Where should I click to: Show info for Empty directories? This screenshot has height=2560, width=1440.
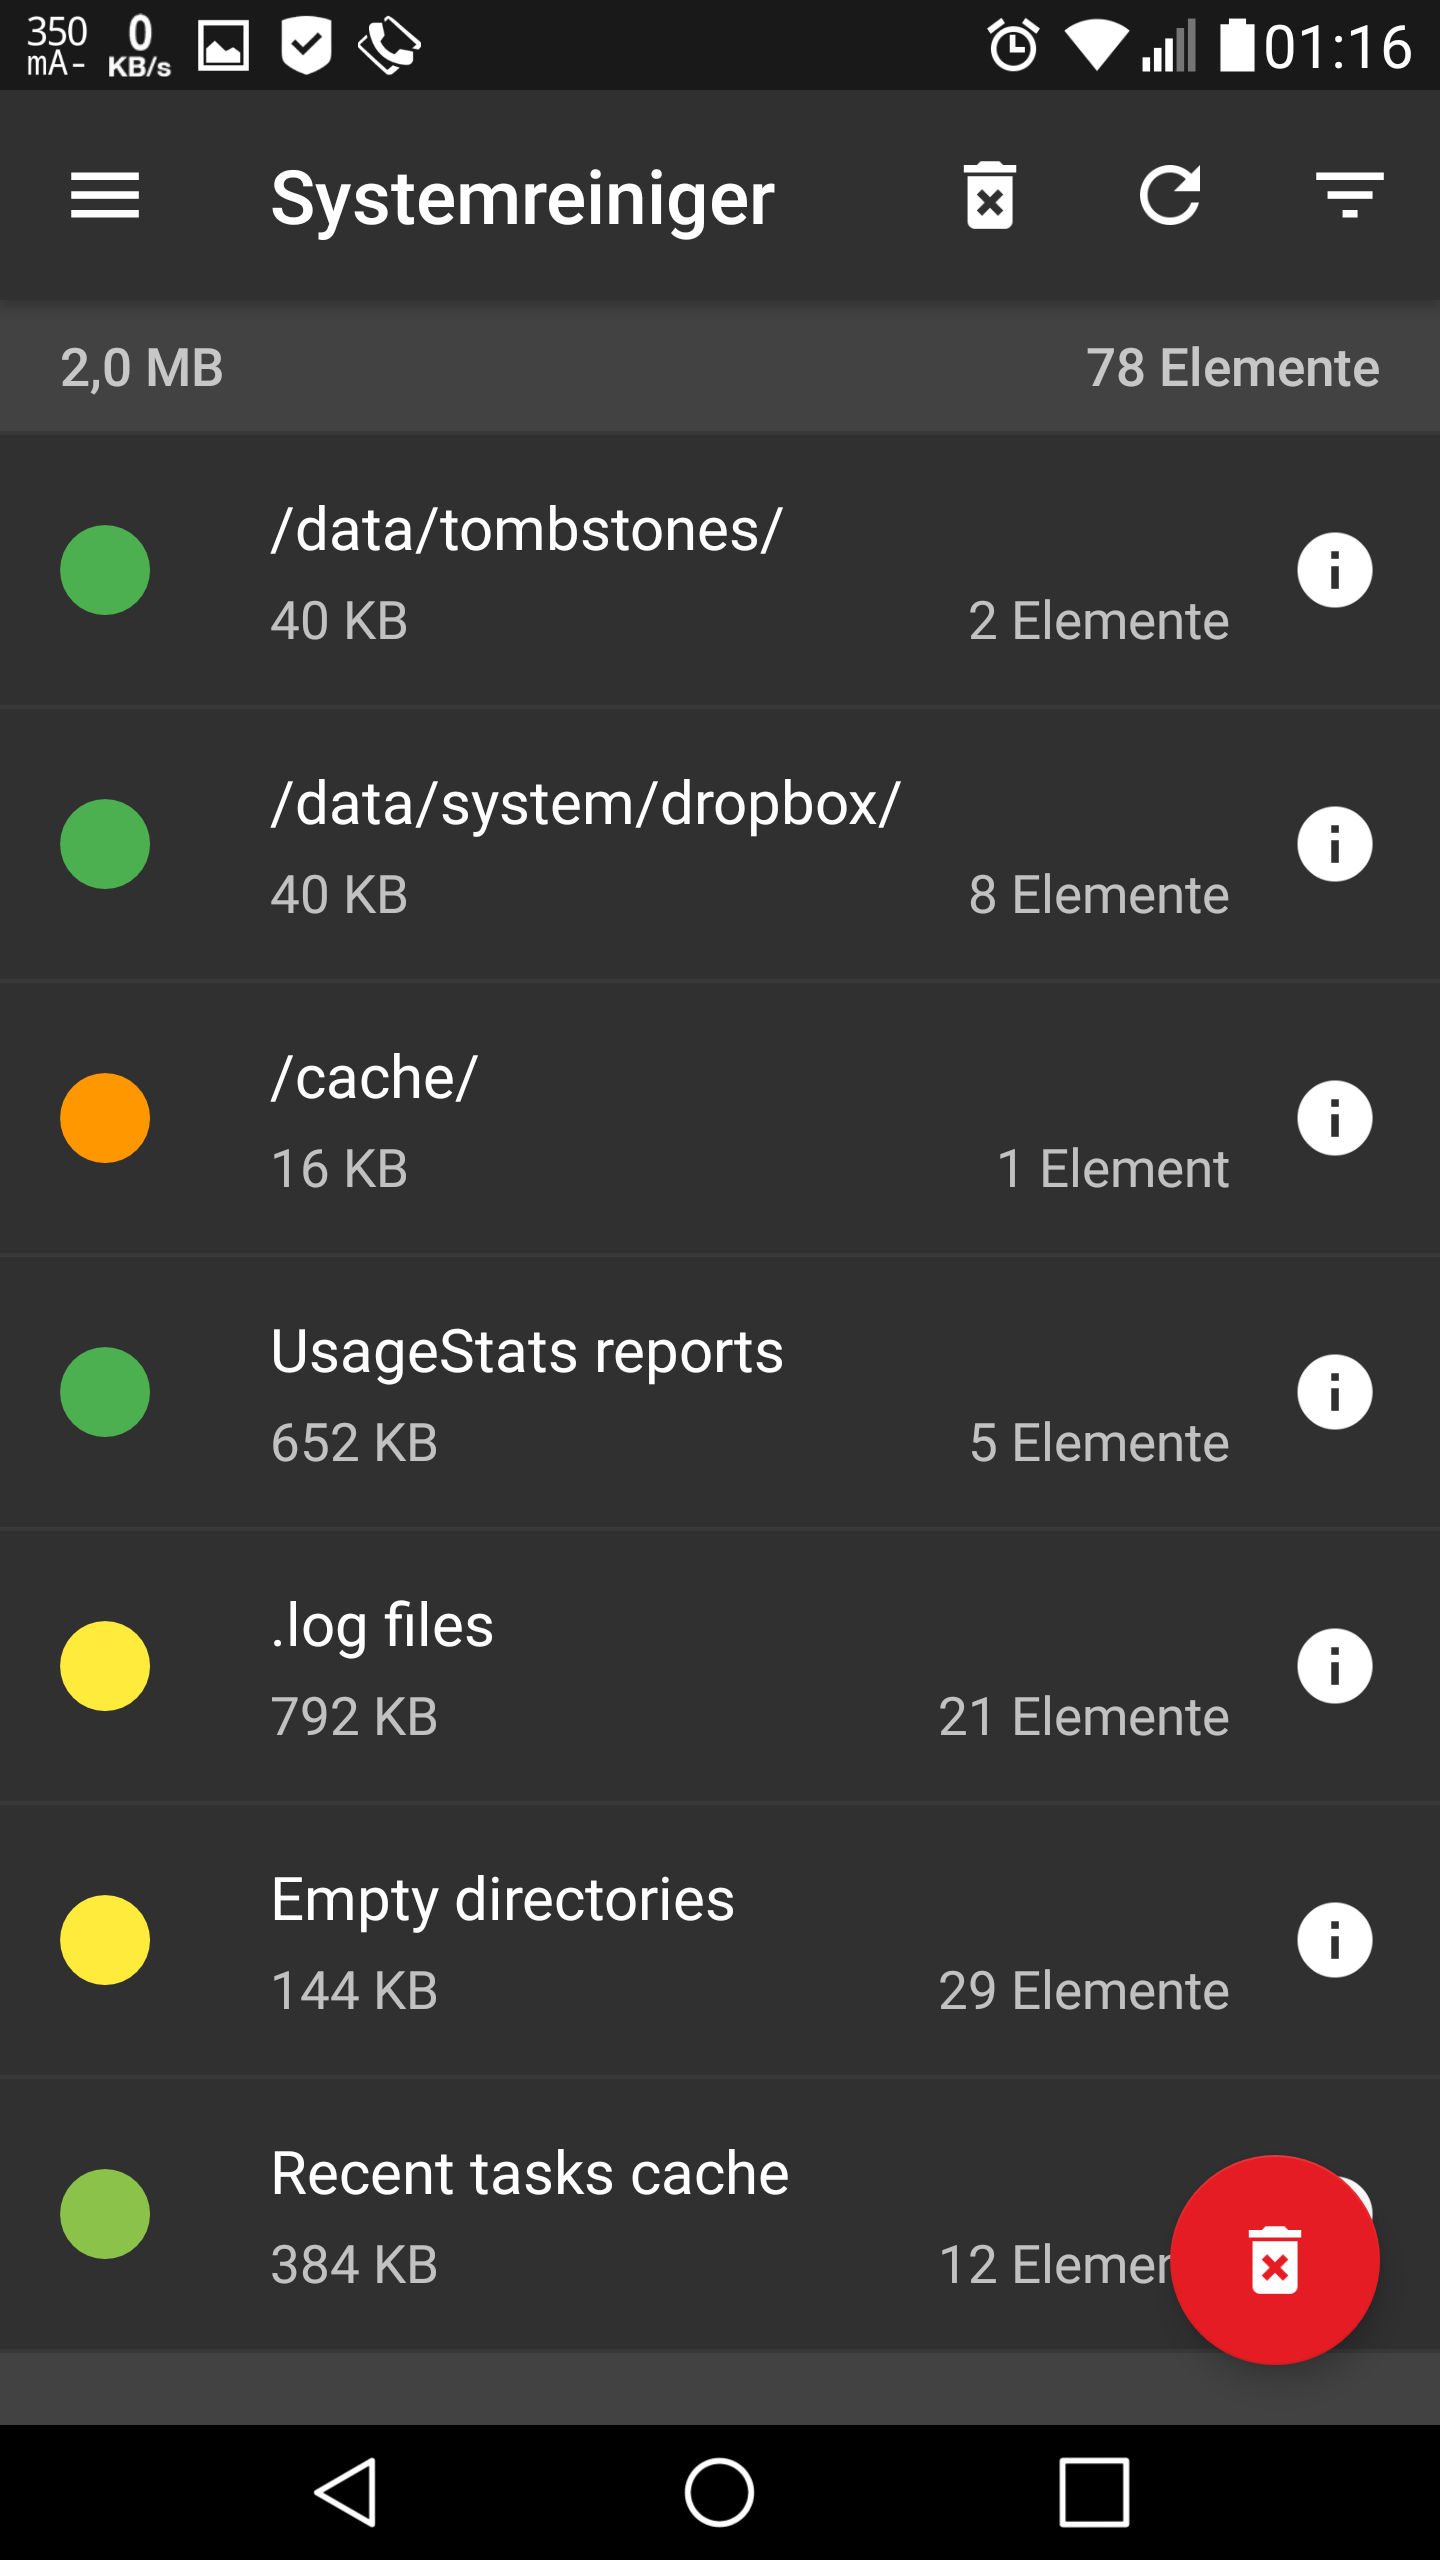point(1334,1940)
